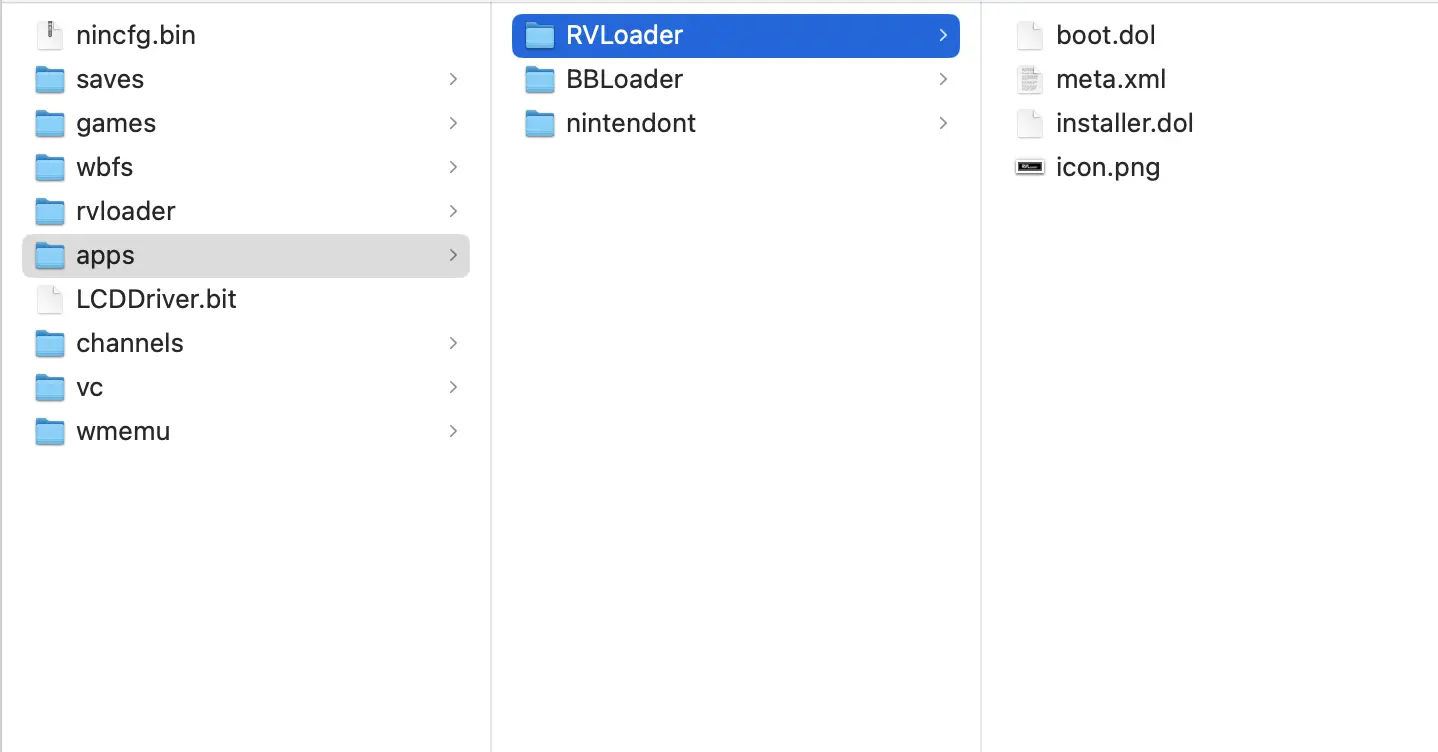Click the nintendont folder icon

point(539,123)
